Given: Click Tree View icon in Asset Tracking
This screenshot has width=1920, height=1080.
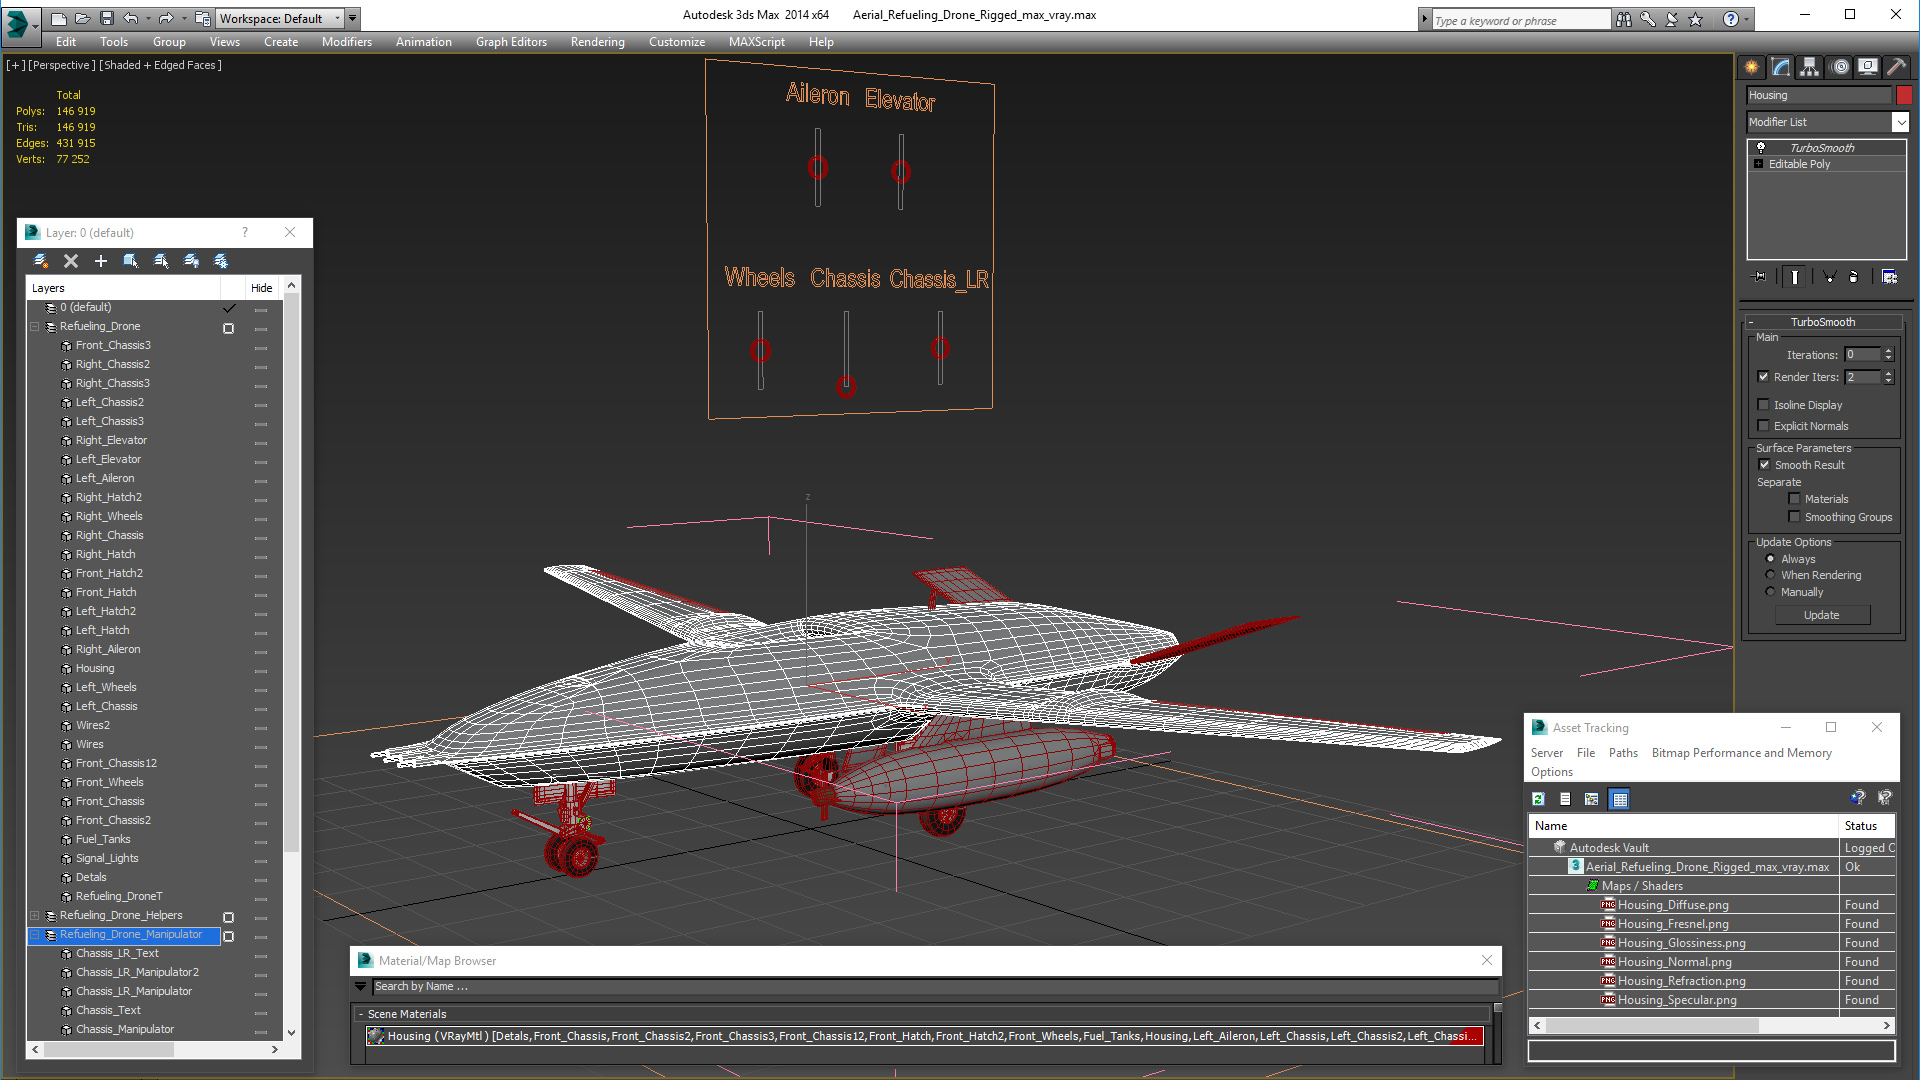Looking at the screenshot, I should (1592, 799).
